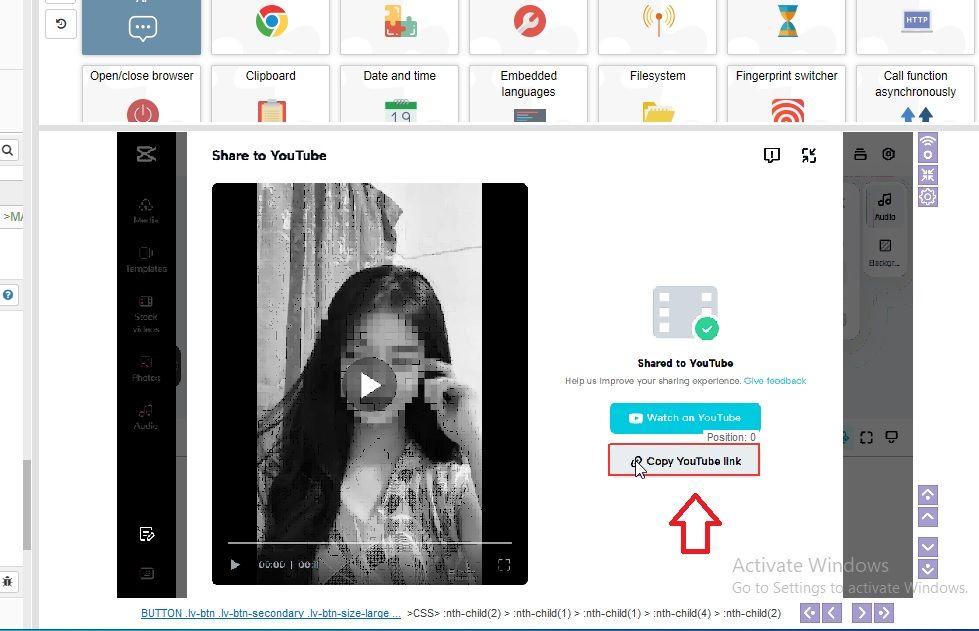The image size is (979, 631).
Task: Click the Open/close browser module
Action: (142, 94)
